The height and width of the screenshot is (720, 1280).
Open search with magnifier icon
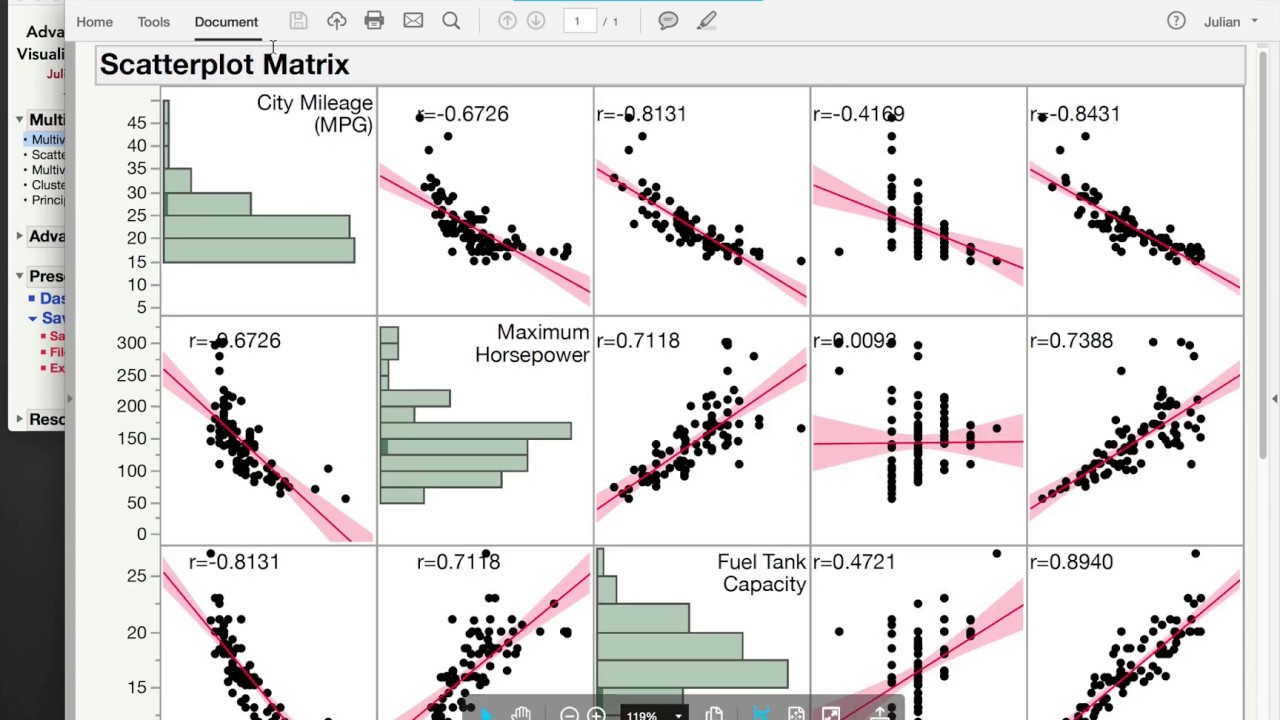click(x=451, y=20)
